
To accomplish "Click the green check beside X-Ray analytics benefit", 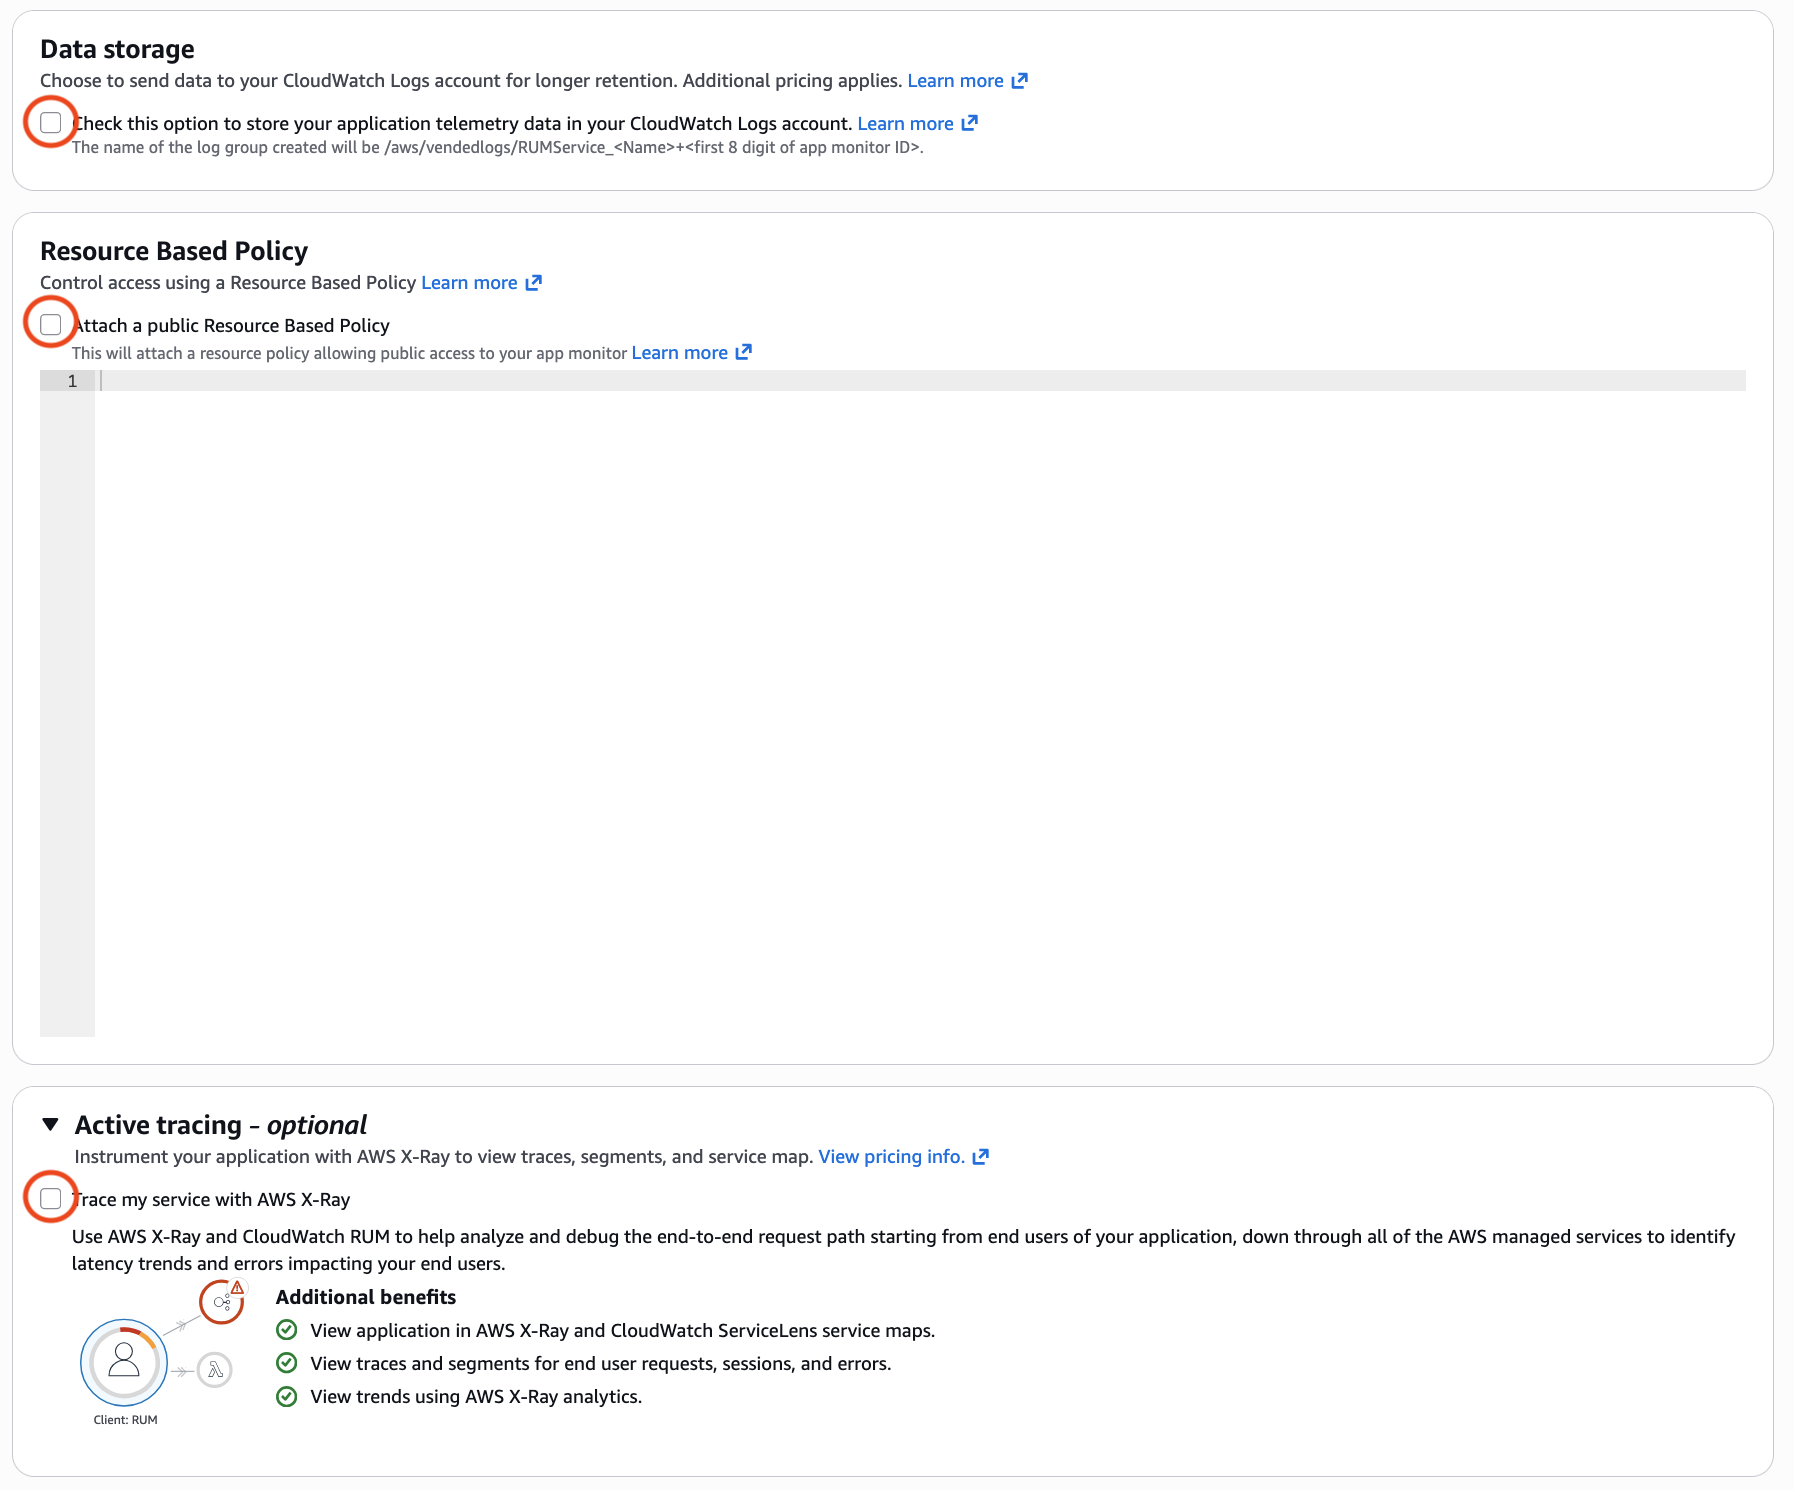I will tap(288, 1396).
